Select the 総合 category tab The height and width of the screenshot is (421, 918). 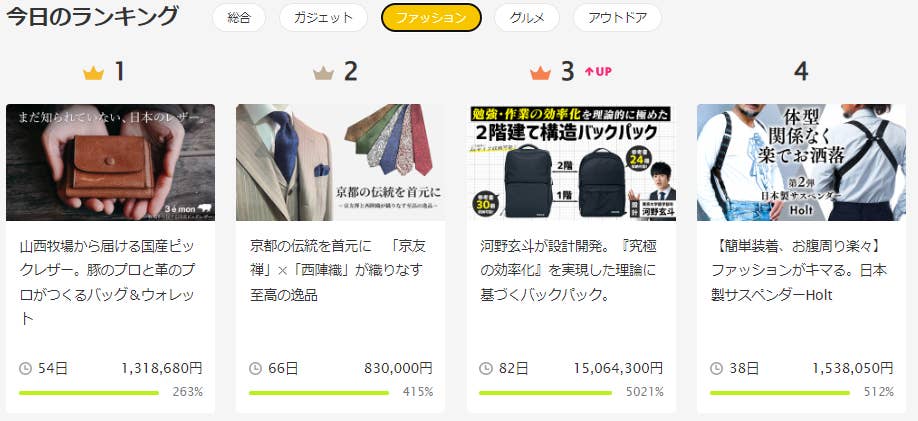tap(239, 18)
